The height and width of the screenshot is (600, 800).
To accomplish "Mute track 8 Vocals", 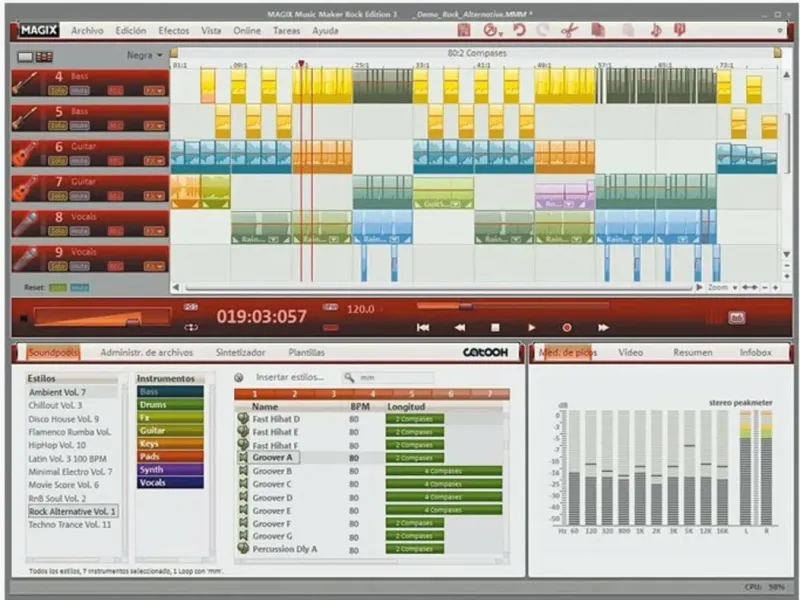I will pyautogui.click(x=80, y=231).
